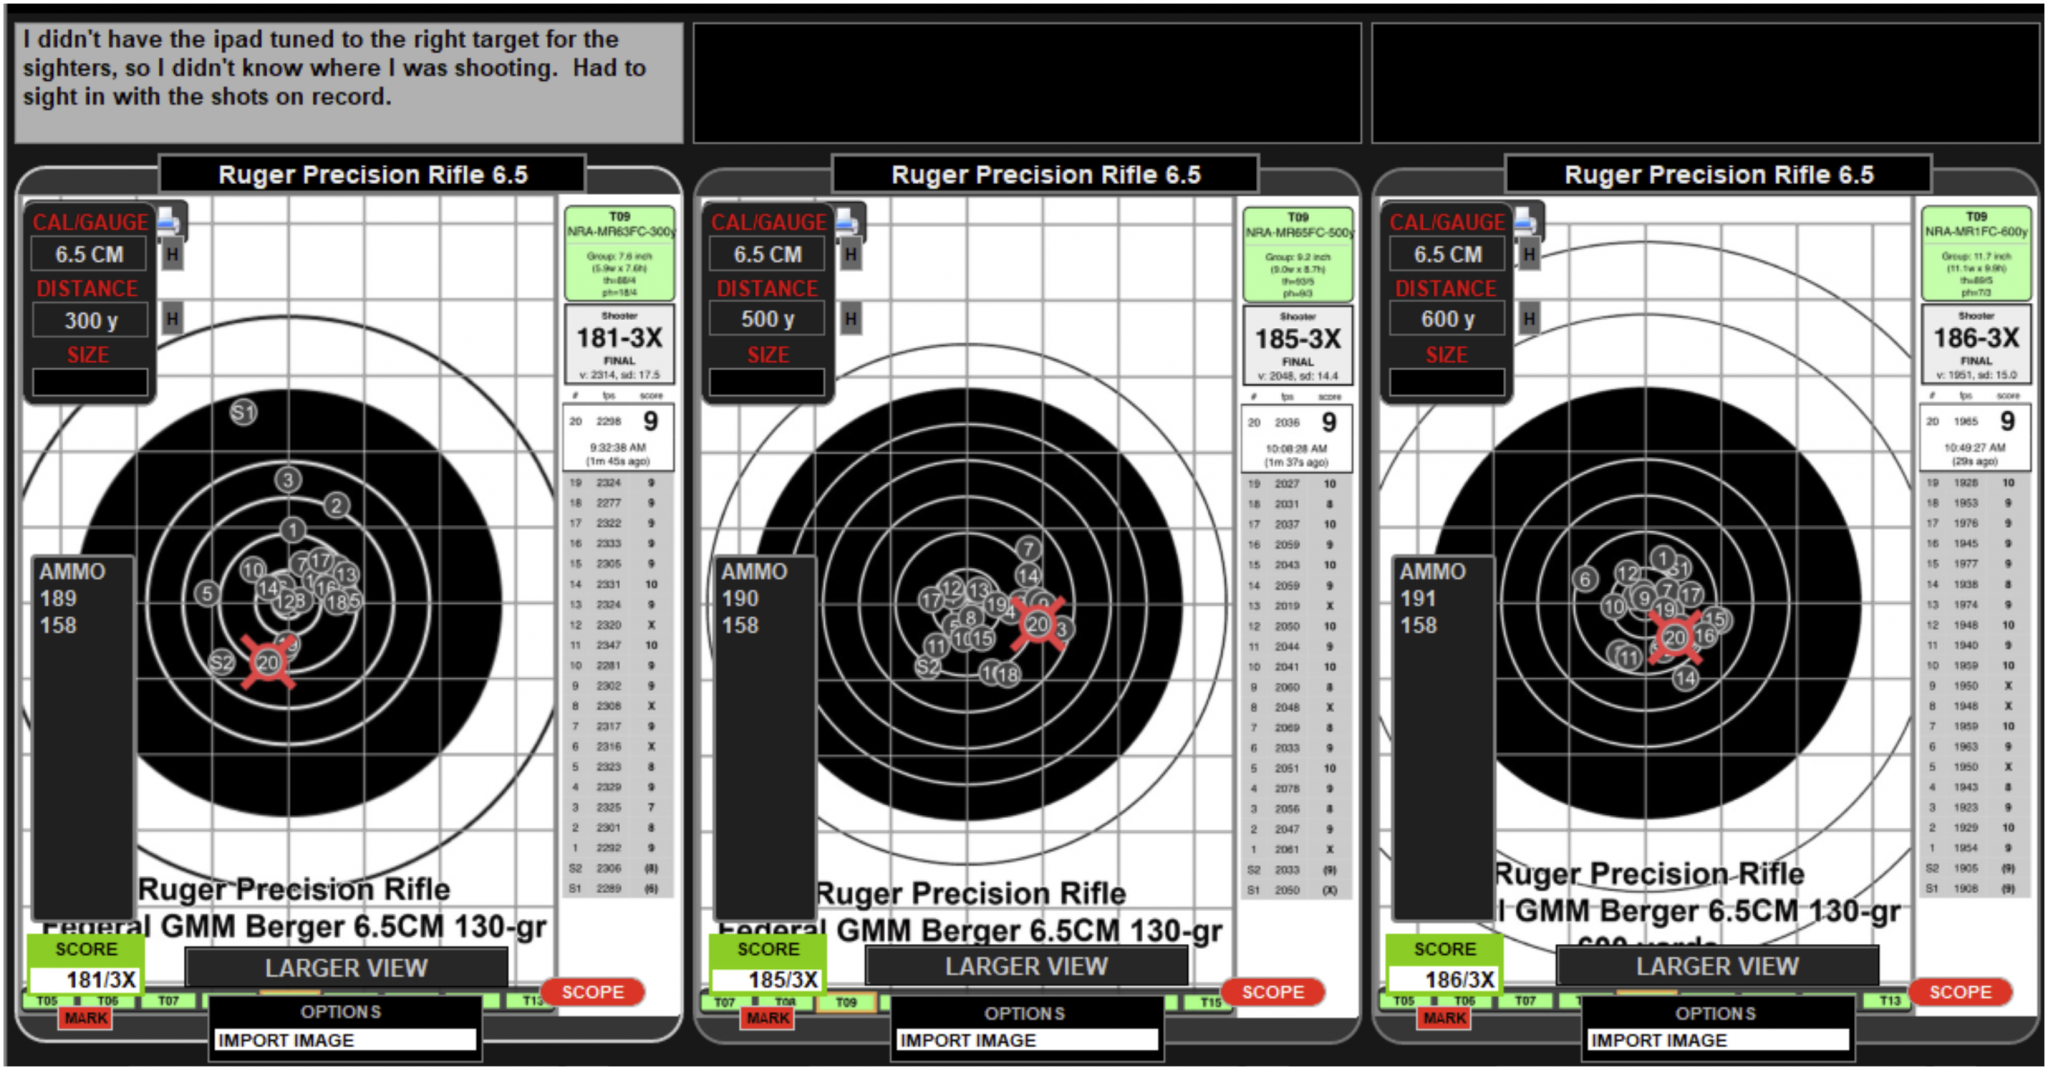The height and width of the screenshot is (1070, 2048).
Task: Click printer icon on 500 y panel
Action: coord(847,221)
